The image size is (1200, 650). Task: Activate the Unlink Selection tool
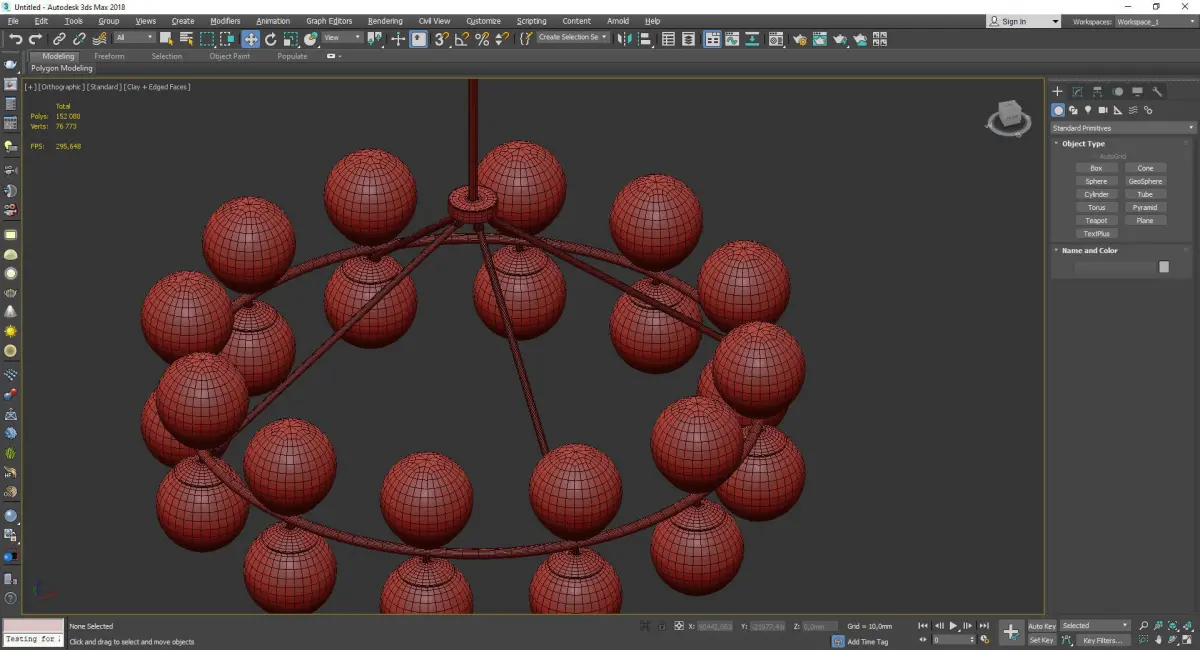tap(79, 39)
